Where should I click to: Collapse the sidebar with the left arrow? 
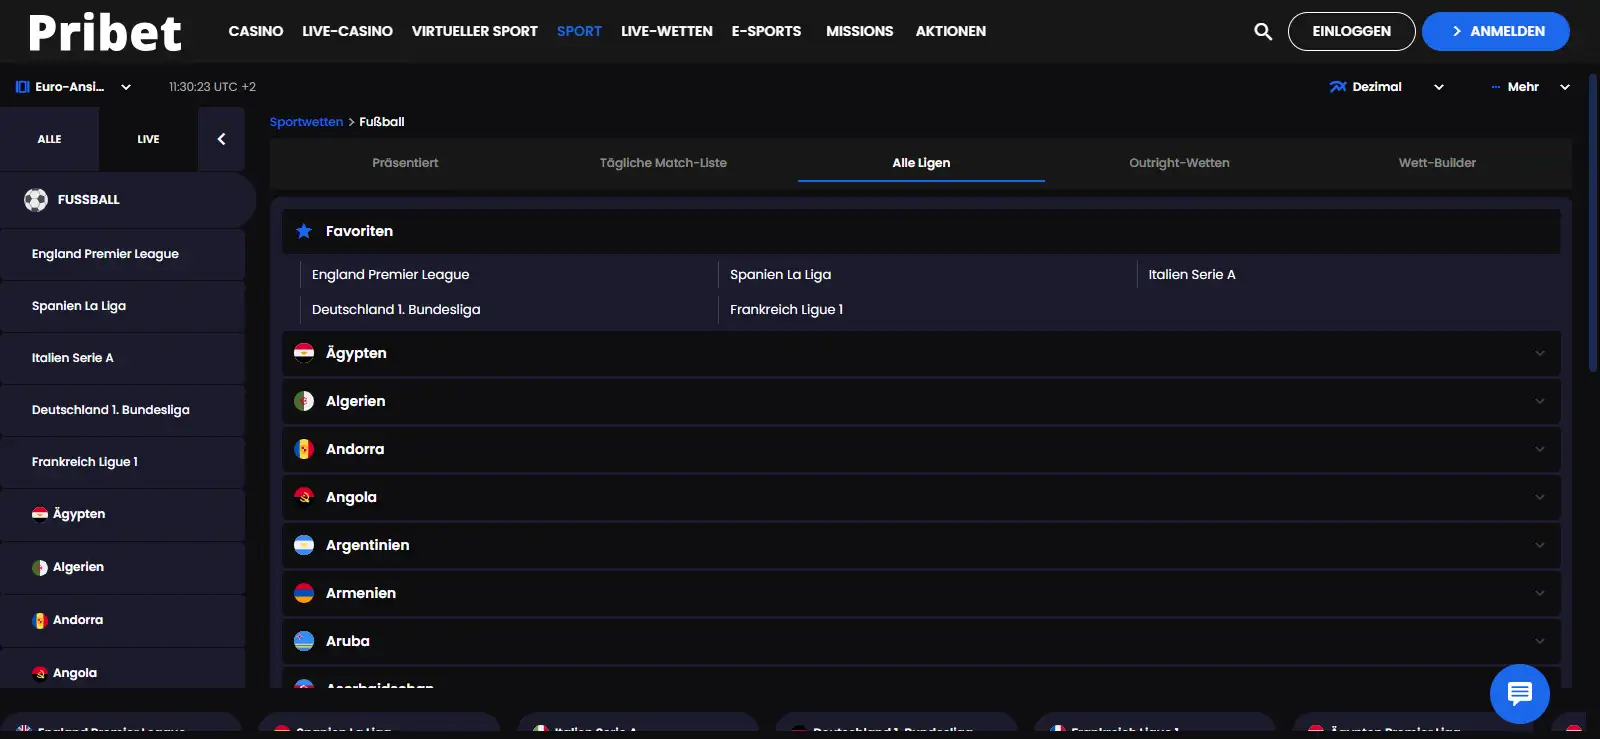[221, 139]
